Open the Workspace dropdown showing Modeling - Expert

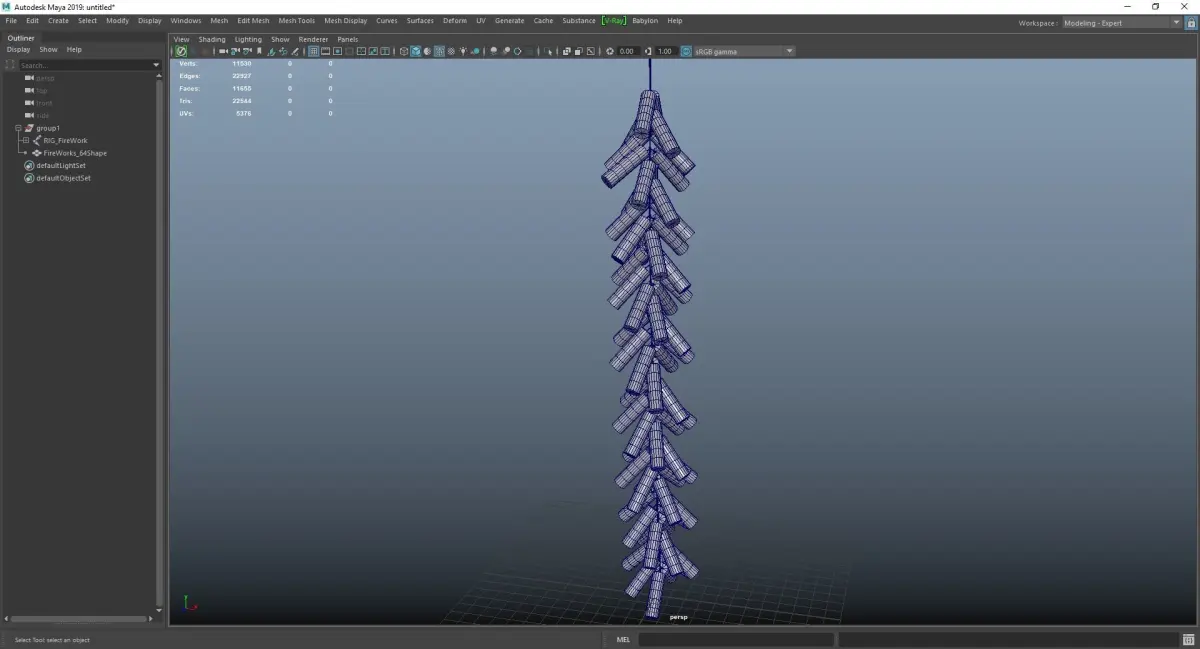(x=1122, y=22)
